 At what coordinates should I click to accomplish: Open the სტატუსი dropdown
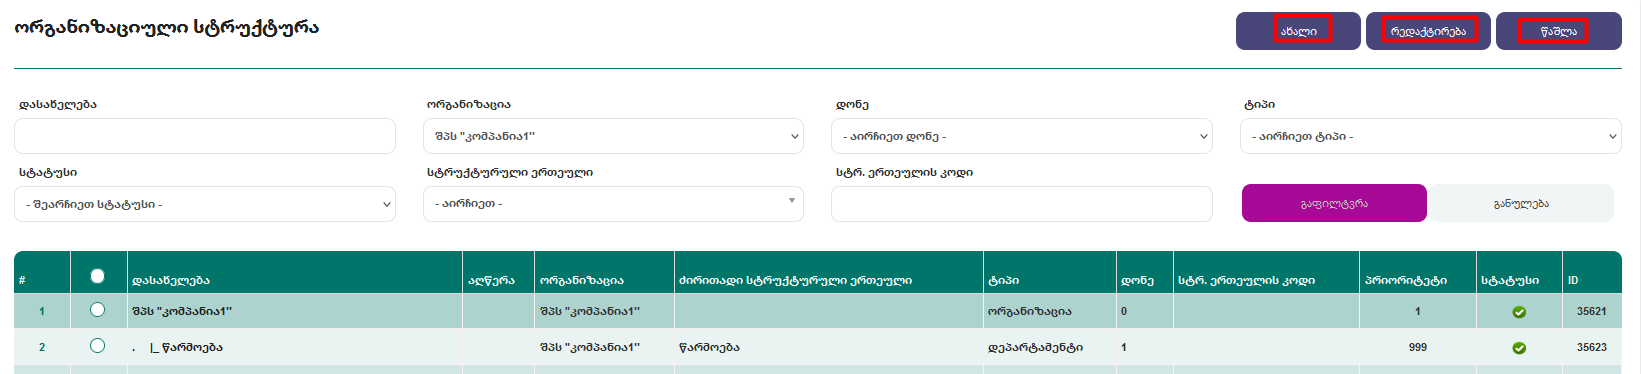(205, 204)
